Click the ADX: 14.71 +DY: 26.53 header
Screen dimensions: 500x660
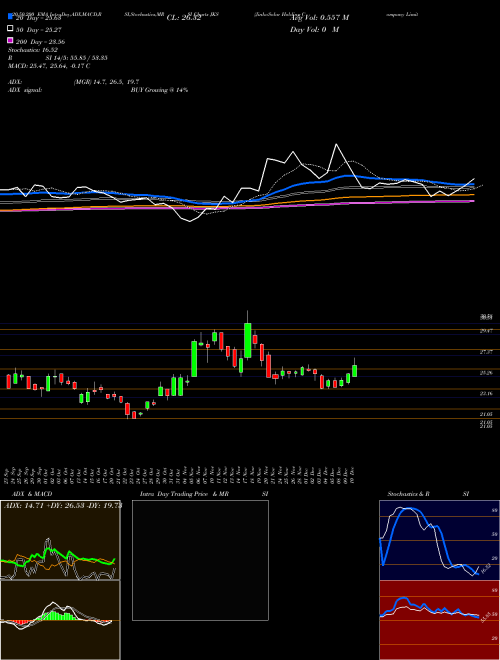tap(63, 505)
